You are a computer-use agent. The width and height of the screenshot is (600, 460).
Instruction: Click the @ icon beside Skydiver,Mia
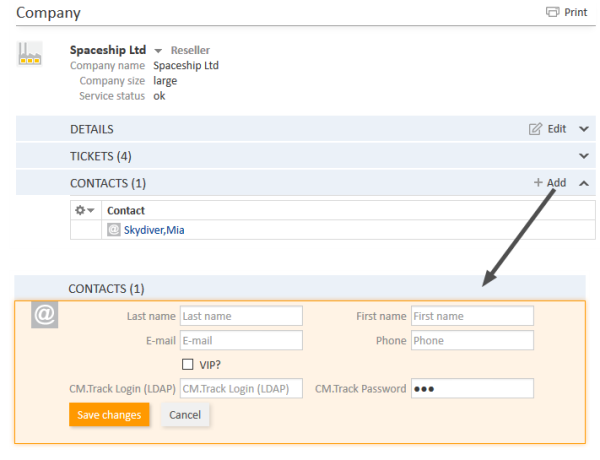click(x=114, y=230)
